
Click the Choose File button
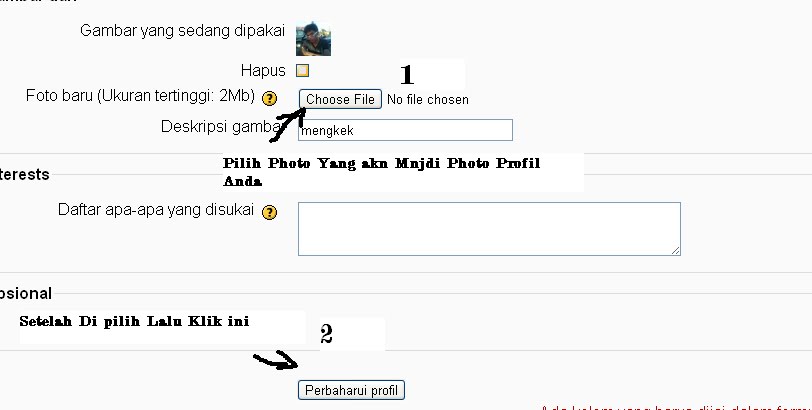click(340, 99)
